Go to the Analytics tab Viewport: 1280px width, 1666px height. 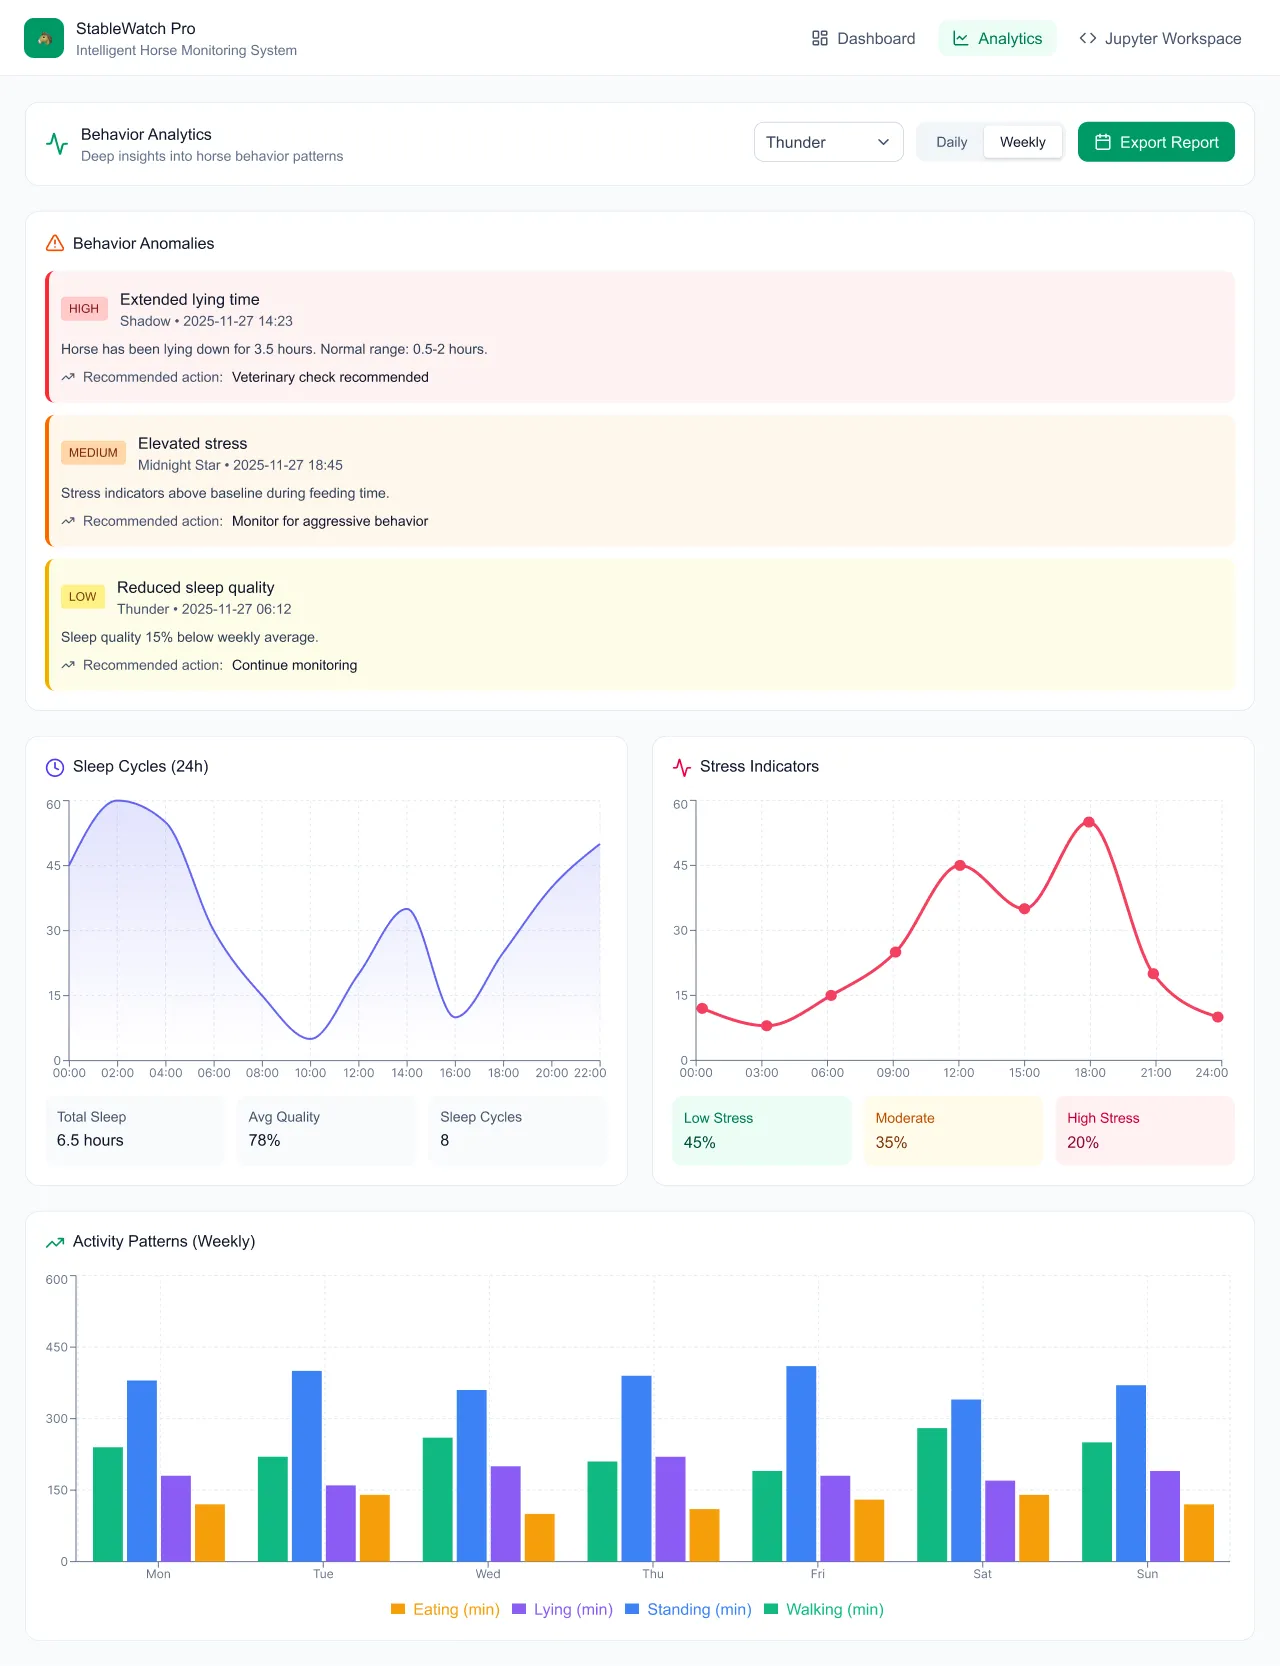coord(997,38)
